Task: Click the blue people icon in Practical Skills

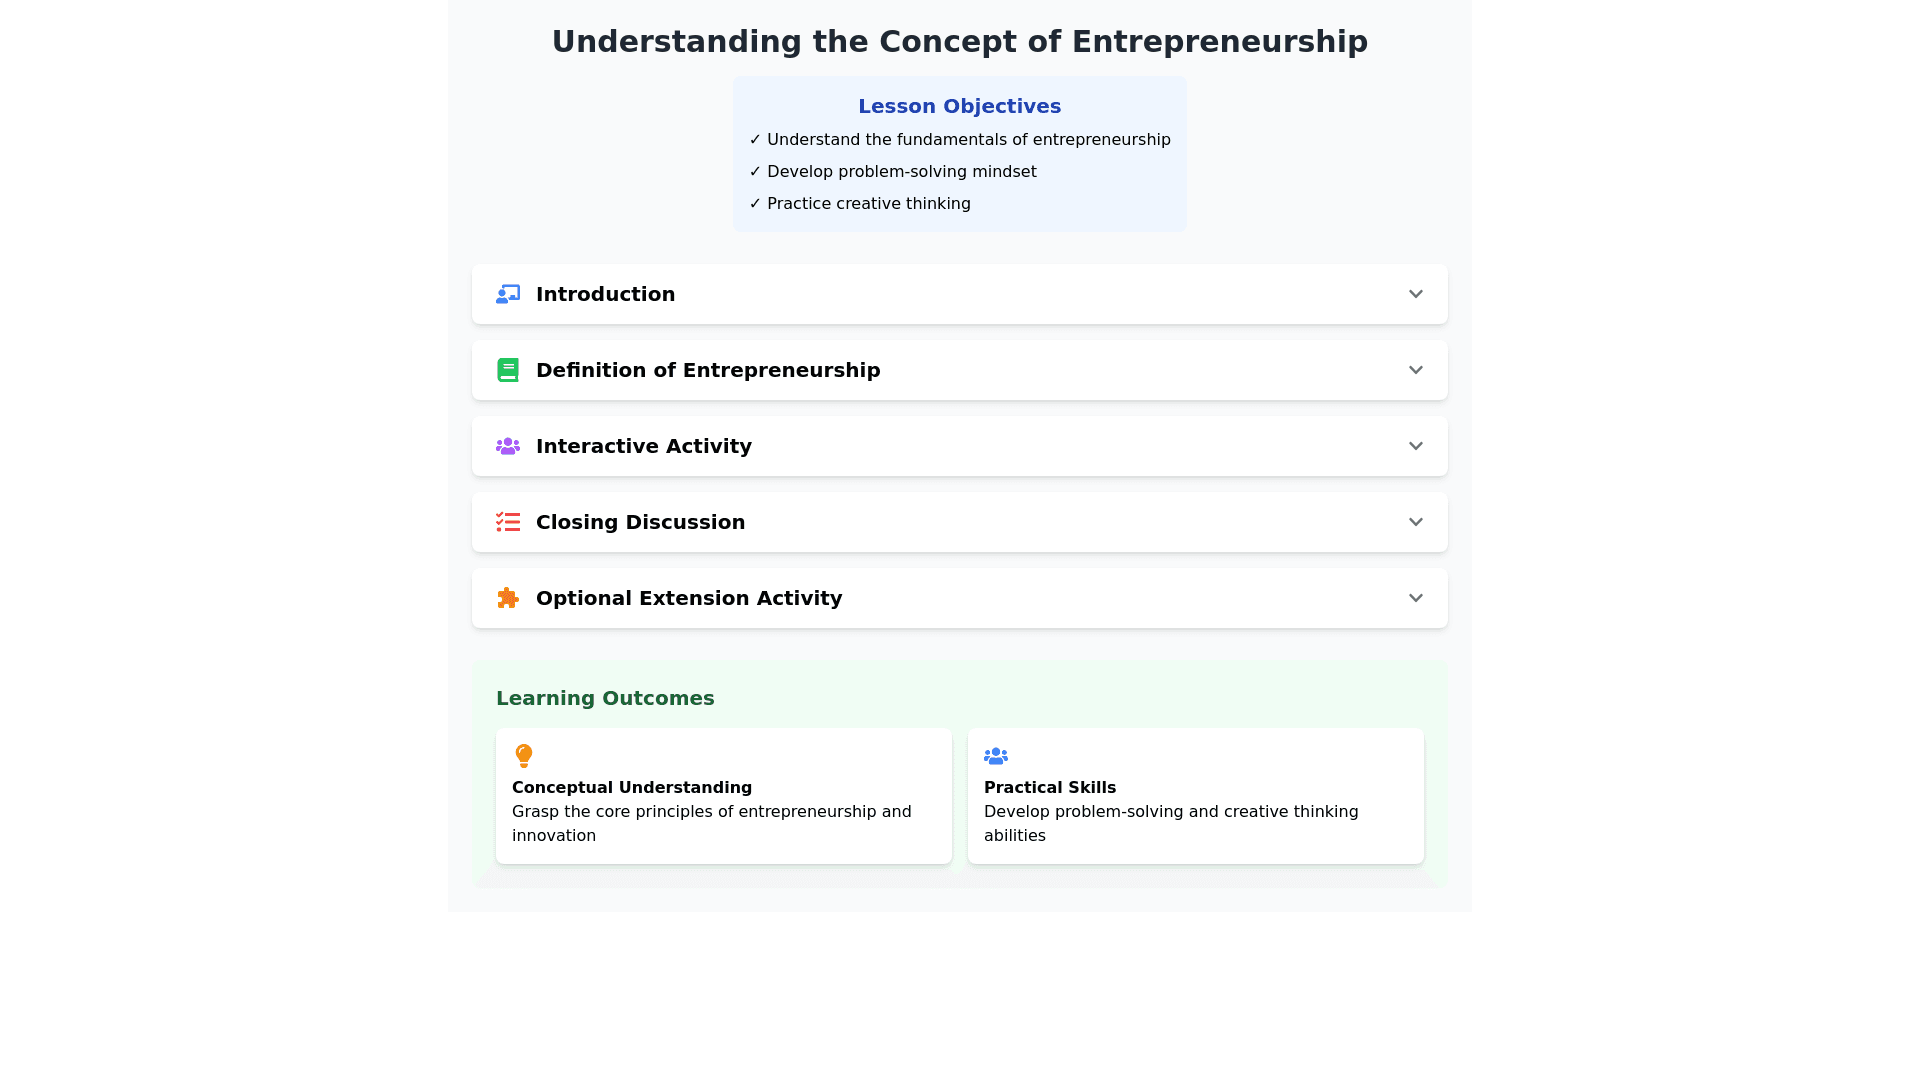Action: click(996, 756)
